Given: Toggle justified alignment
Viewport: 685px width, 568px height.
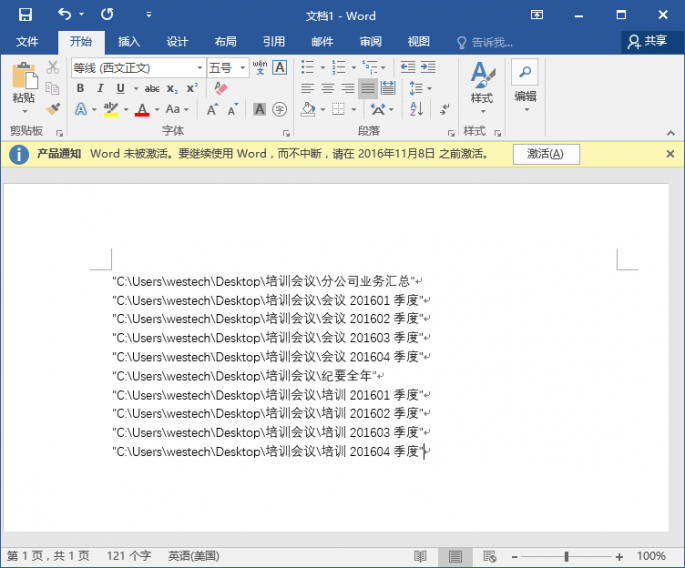Looking at the screenshot, I should tap(368, 89).
